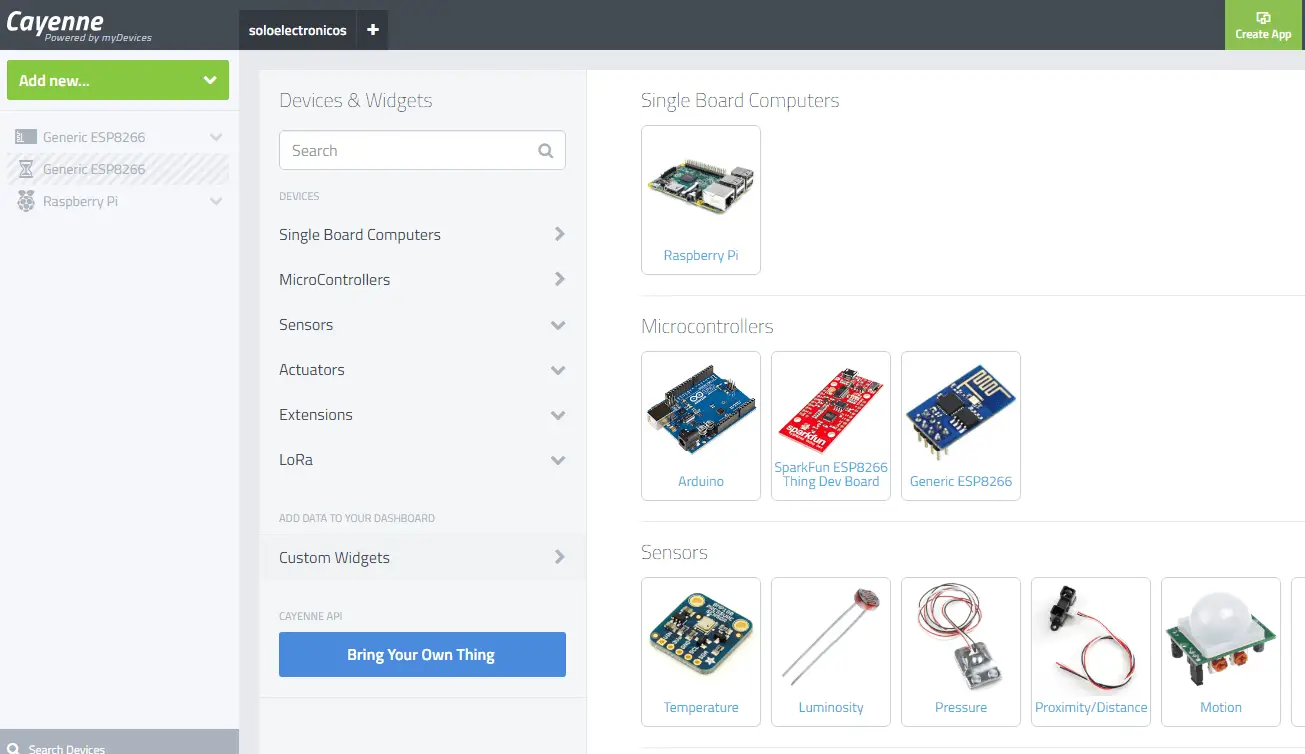
Task: Click the Motion link label
Action: tap(1221, 707)
